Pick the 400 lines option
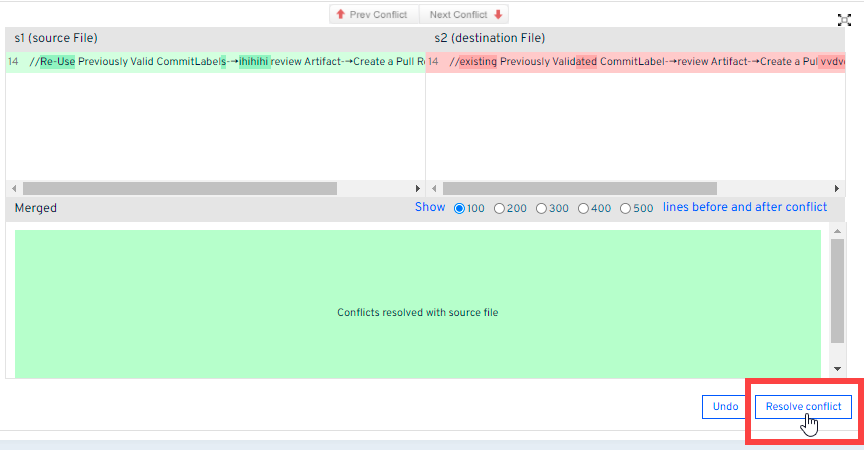864x450 pixels. point(584,208)
